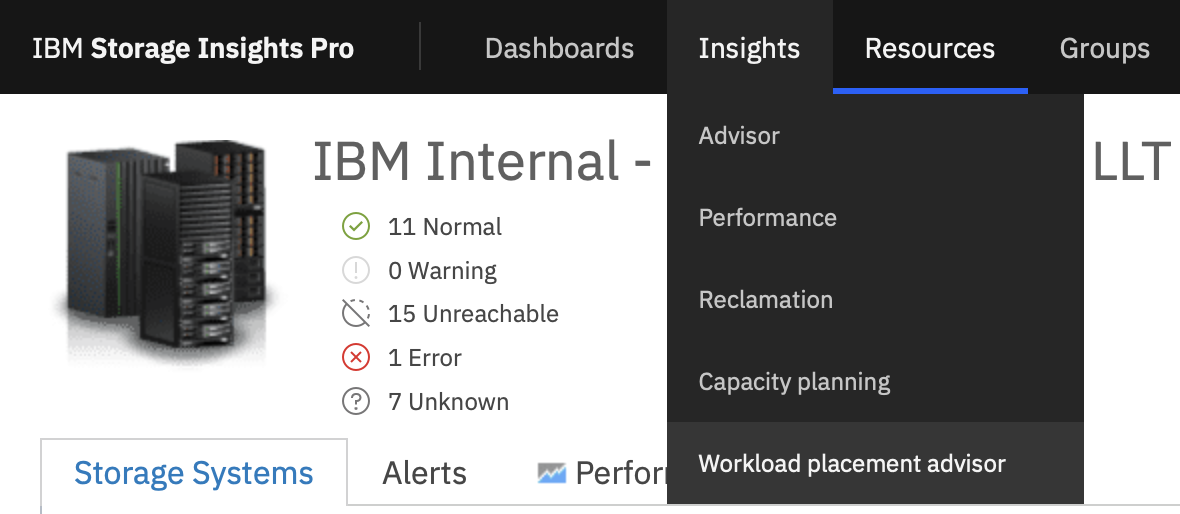Click the green Normal status checkmark icon
The image size is (1180, 514).
point(356,227)
